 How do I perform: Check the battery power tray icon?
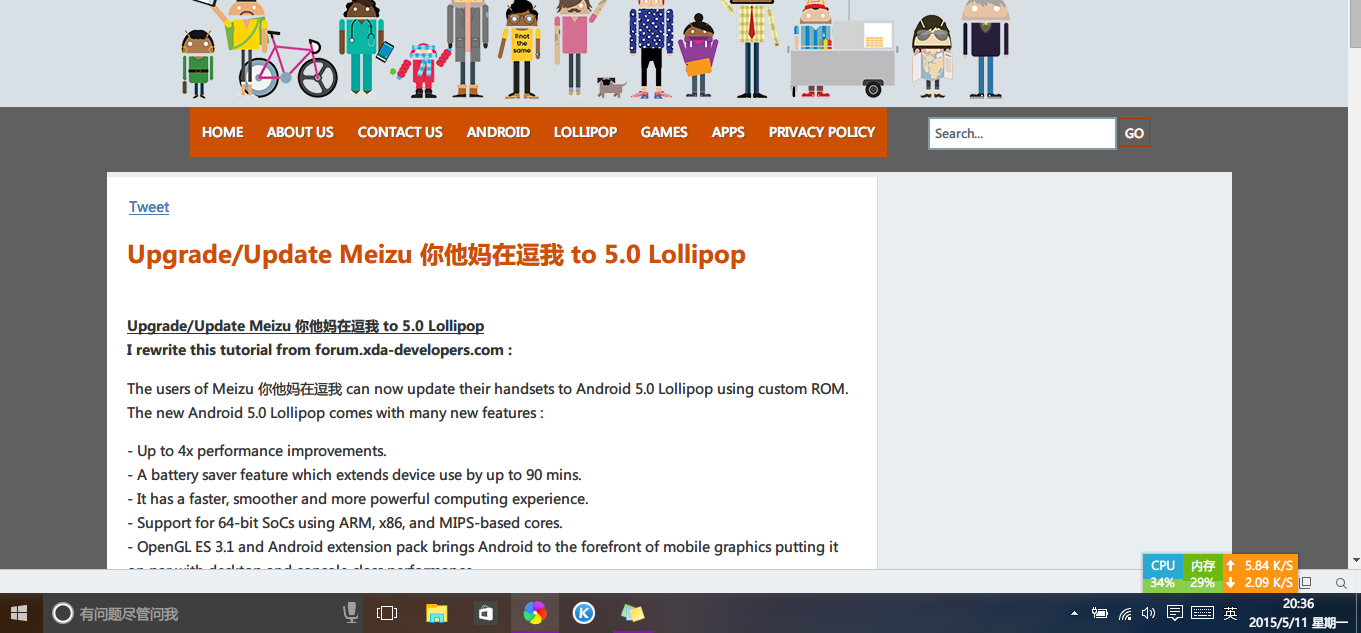[1100, 613]
